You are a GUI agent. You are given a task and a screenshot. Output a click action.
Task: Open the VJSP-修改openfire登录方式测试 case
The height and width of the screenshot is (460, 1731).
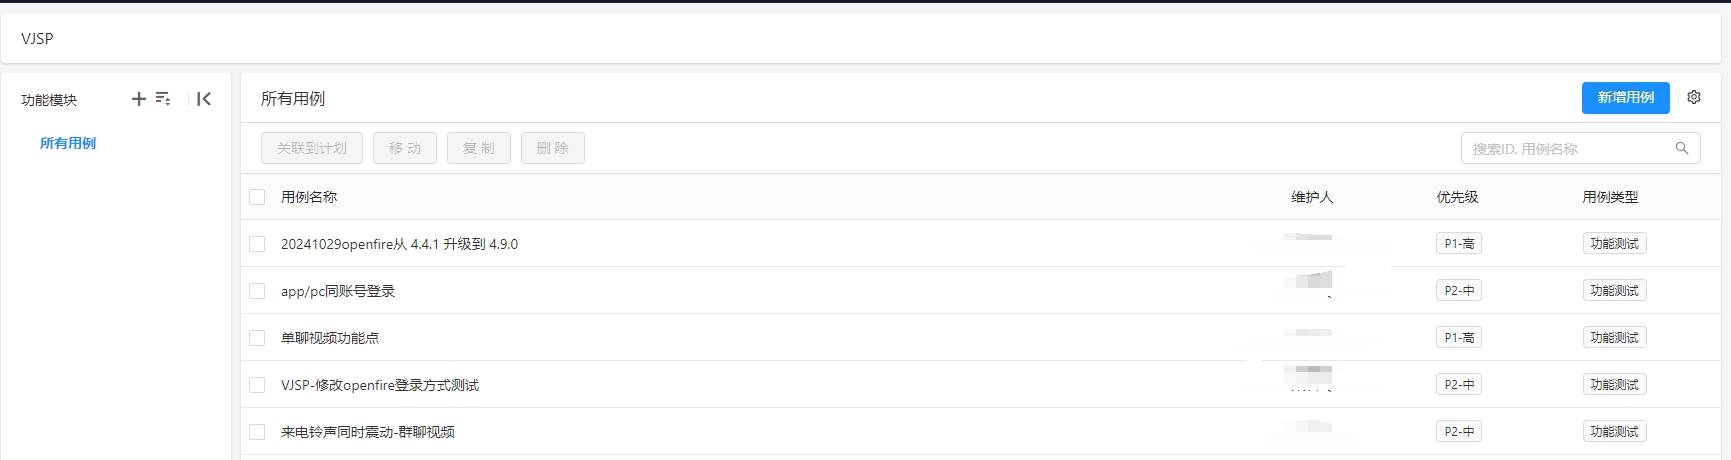click(380, 385)
